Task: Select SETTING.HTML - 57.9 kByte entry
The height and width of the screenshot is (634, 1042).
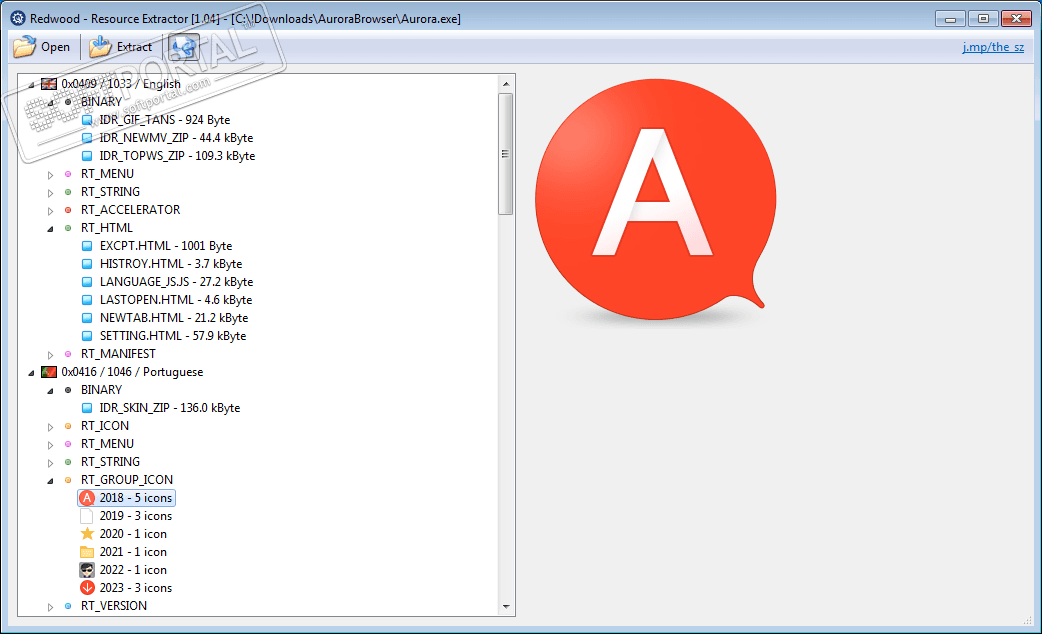Action: [x=173, y=336]
